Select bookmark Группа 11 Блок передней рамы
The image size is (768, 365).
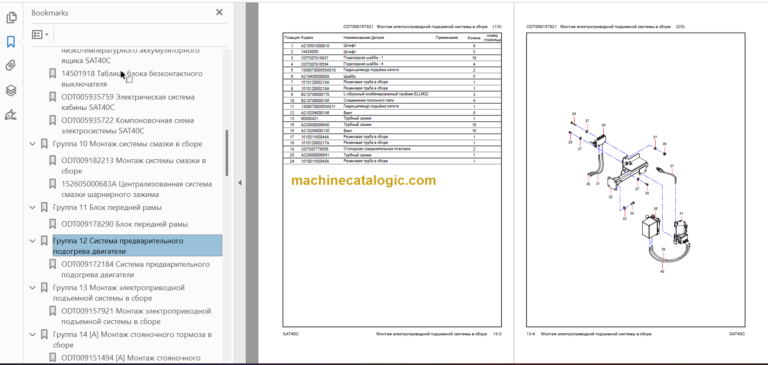click(x=107, y=208)
